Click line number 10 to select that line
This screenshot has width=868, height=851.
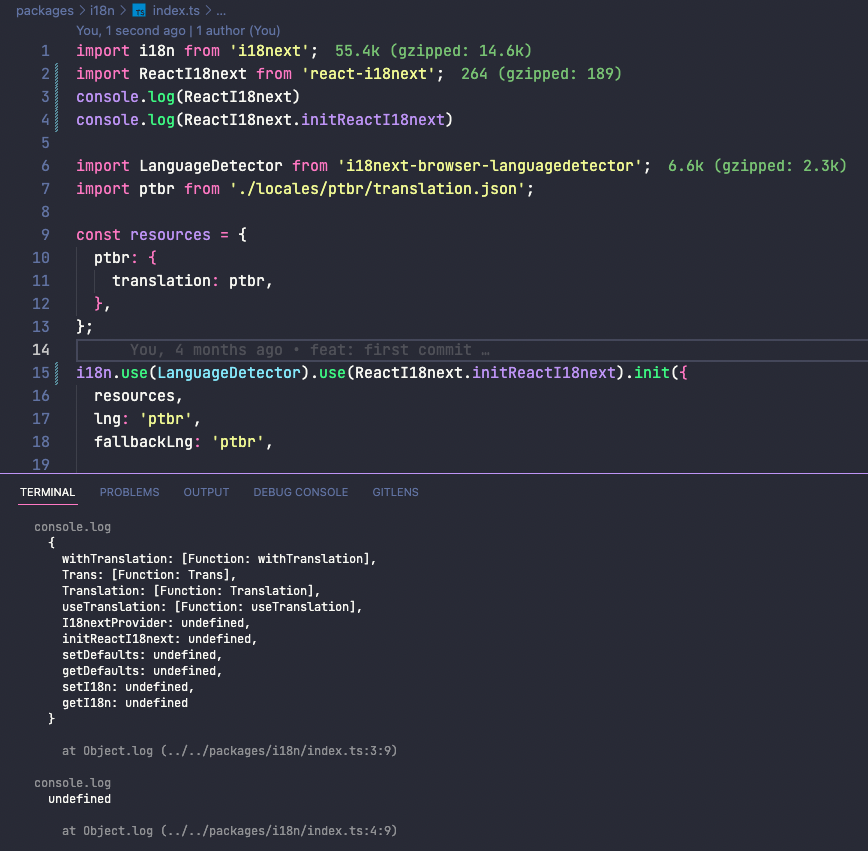(x=41, y=257)
